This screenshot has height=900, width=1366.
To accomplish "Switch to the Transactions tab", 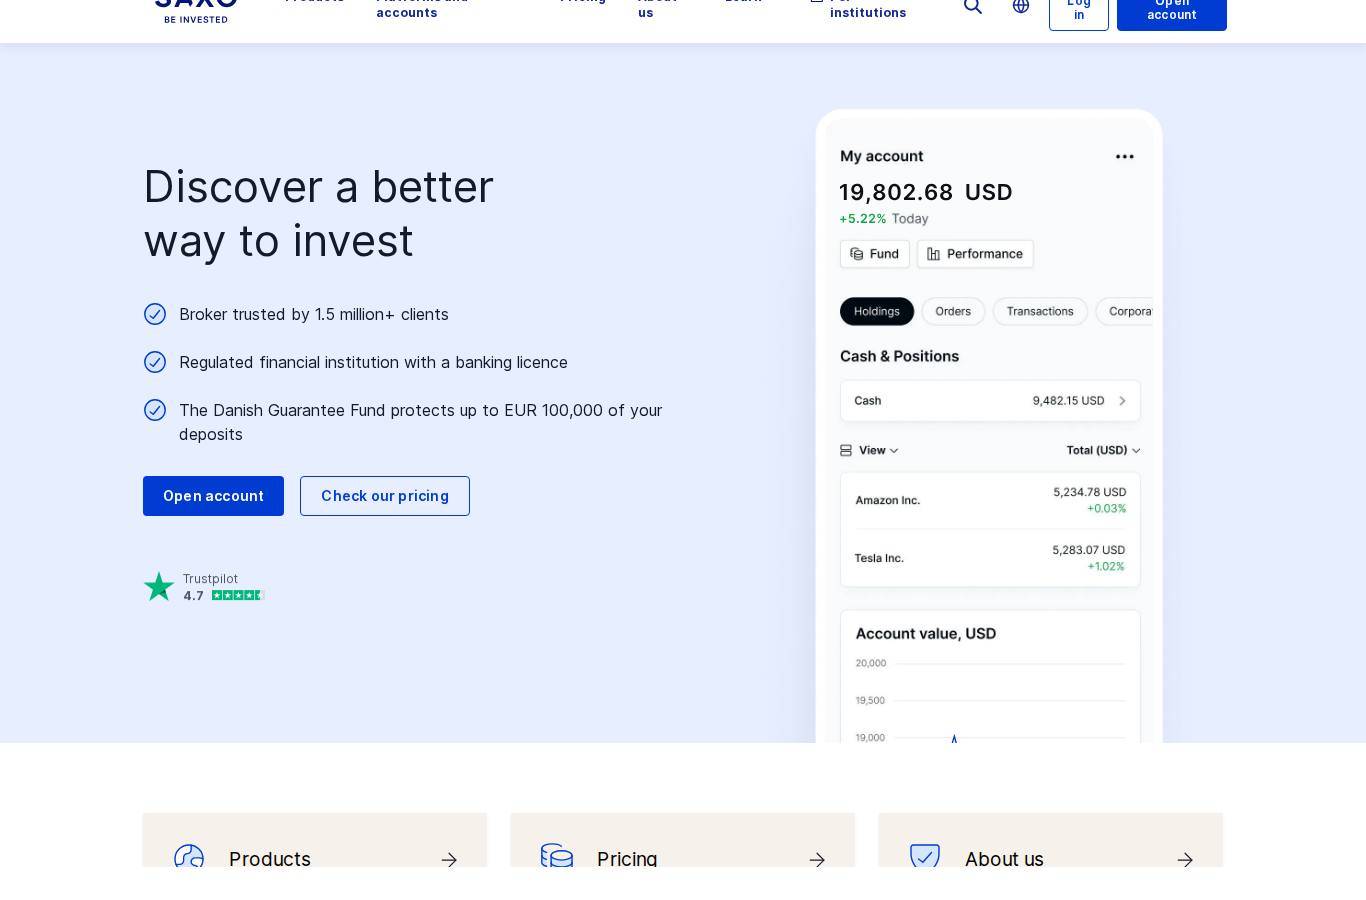I will coord(1040,311).
